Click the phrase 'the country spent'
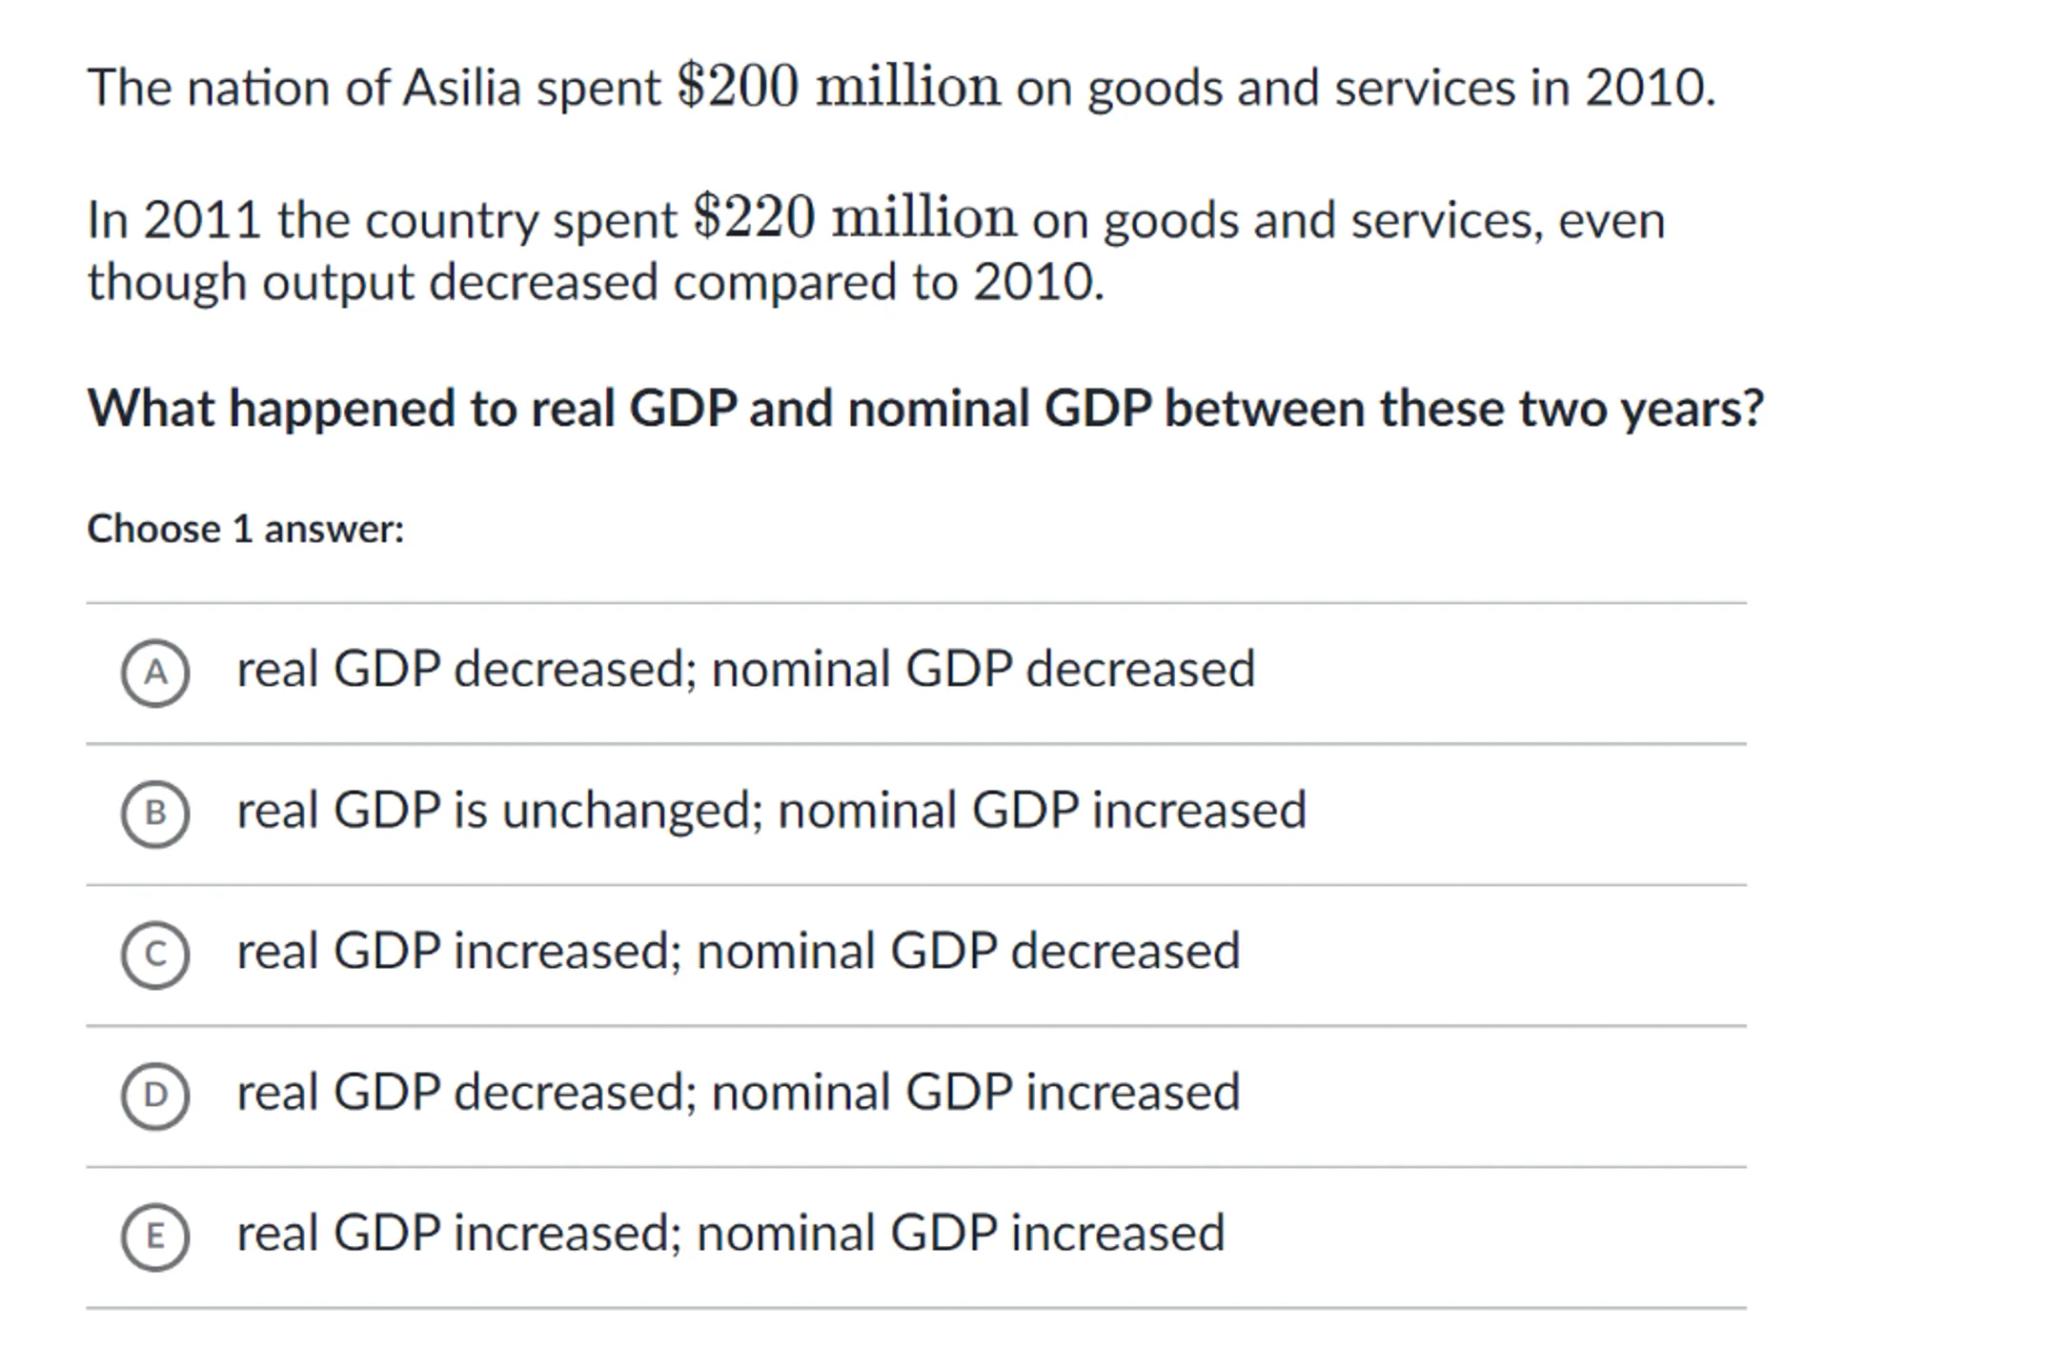 tap(477, 220)
